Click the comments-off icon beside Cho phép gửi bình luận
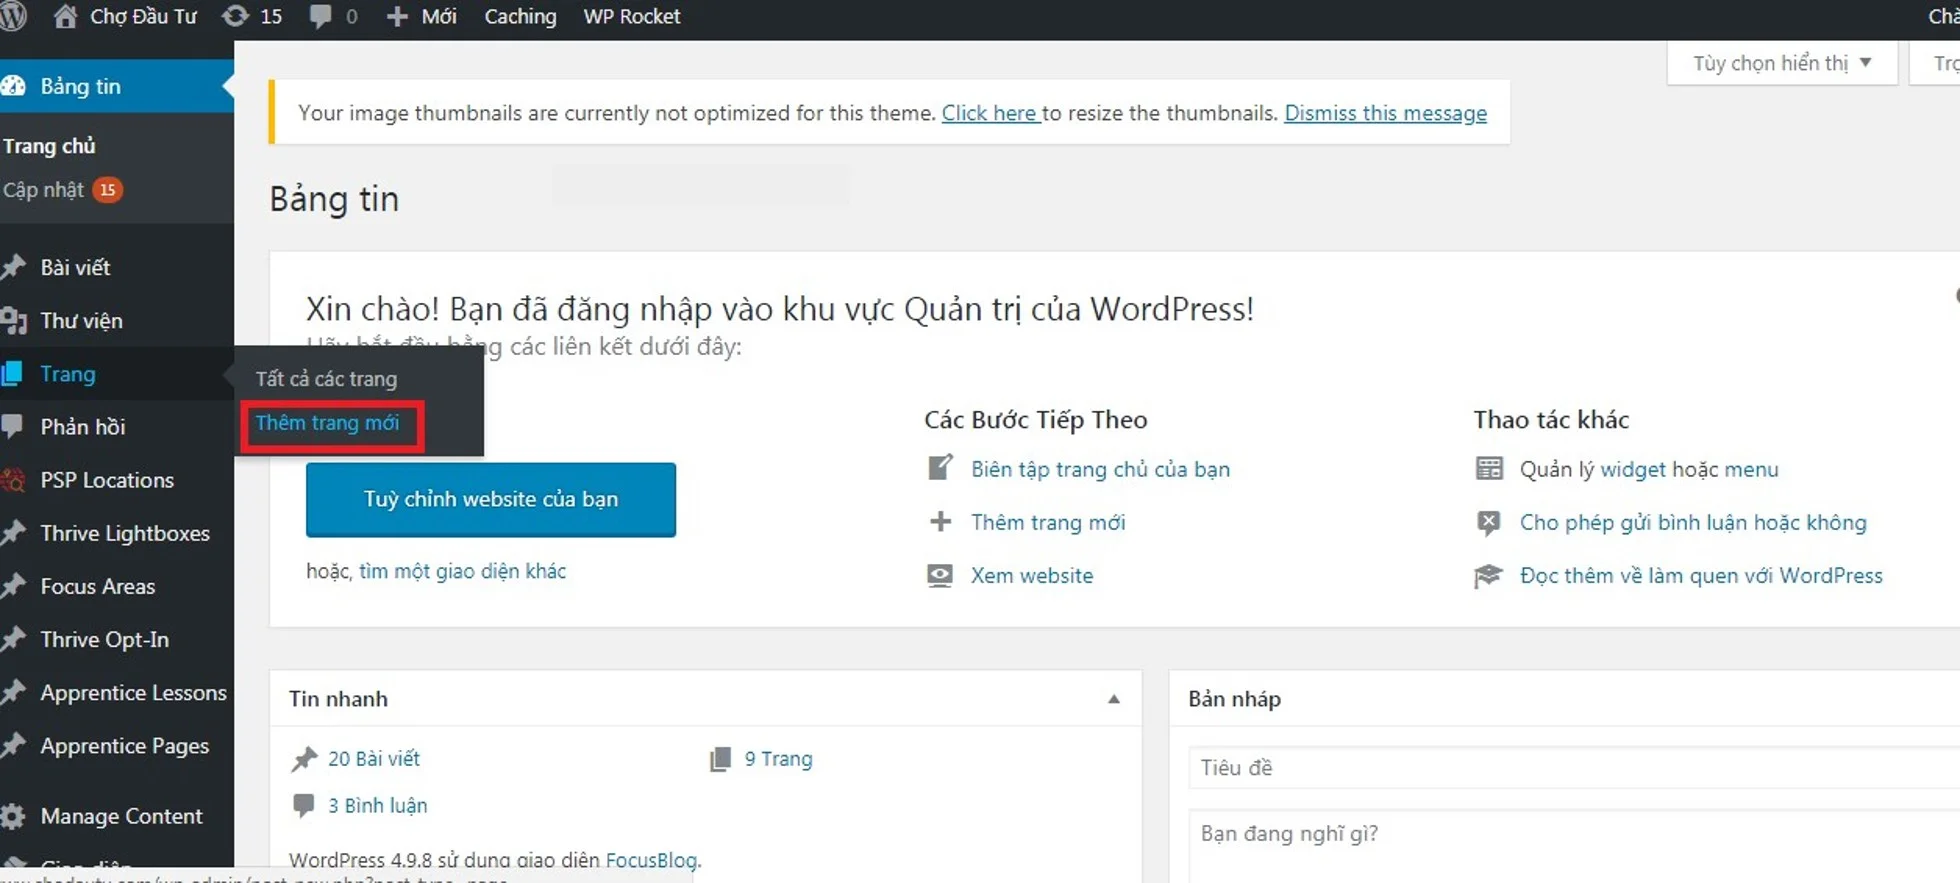 click(1489, 522)
